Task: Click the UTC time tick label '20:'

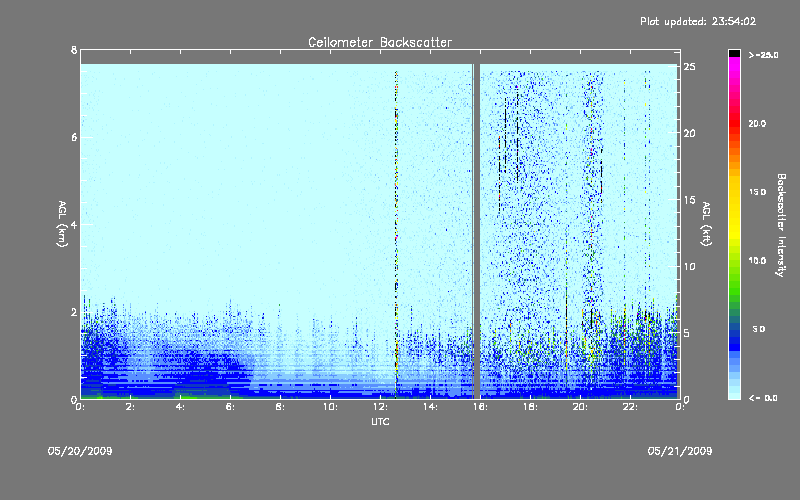Action: tap(580, 407)
